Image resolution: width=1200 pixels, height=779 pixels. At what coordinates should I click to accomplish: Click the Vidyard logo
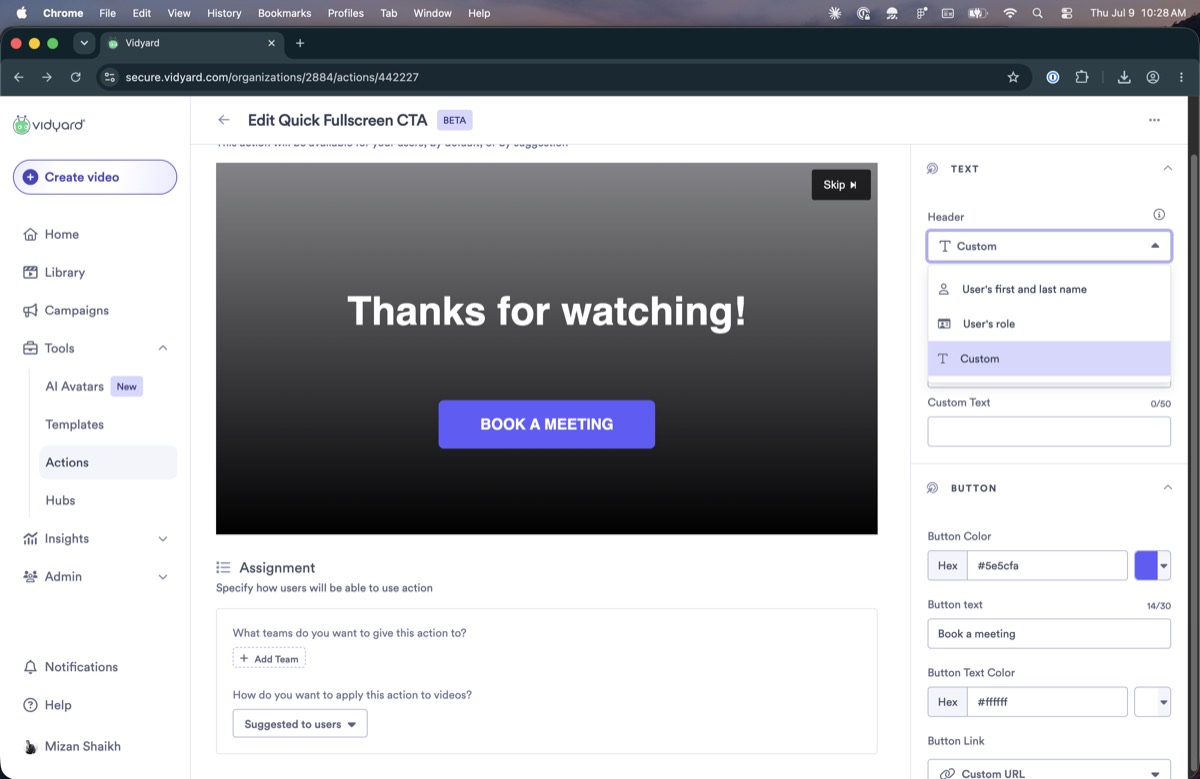click(x=49, y=125)
